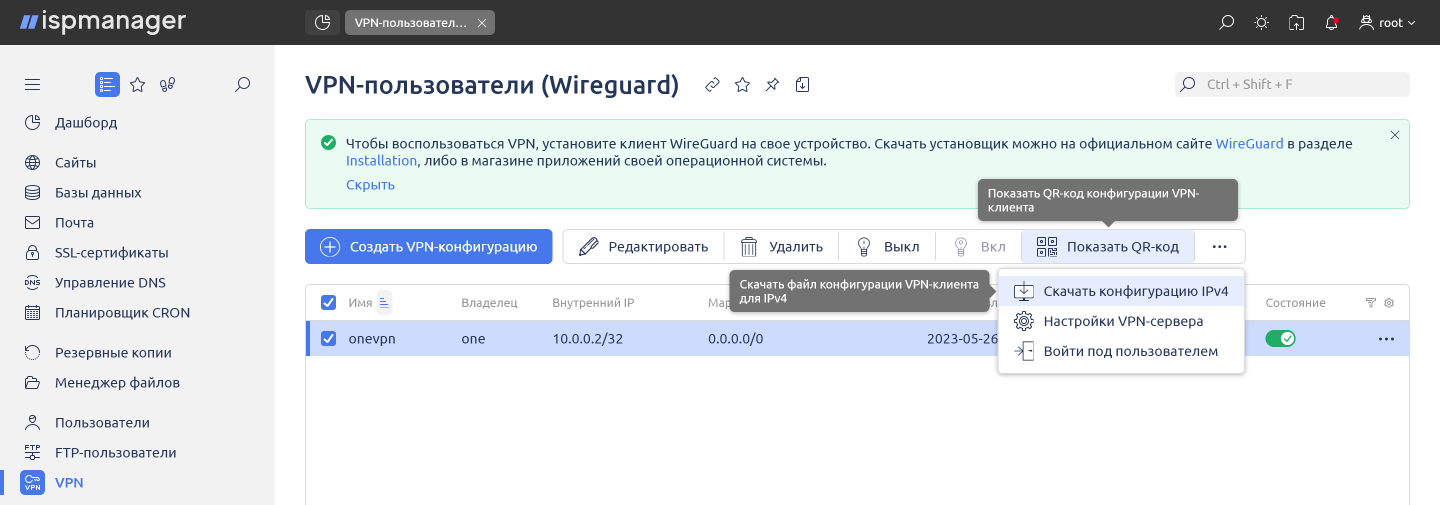Click 0.0.0.0/0 route cell
This screenshot has height=505, width=1440.
pyautogui.click(x=735, y=338)
